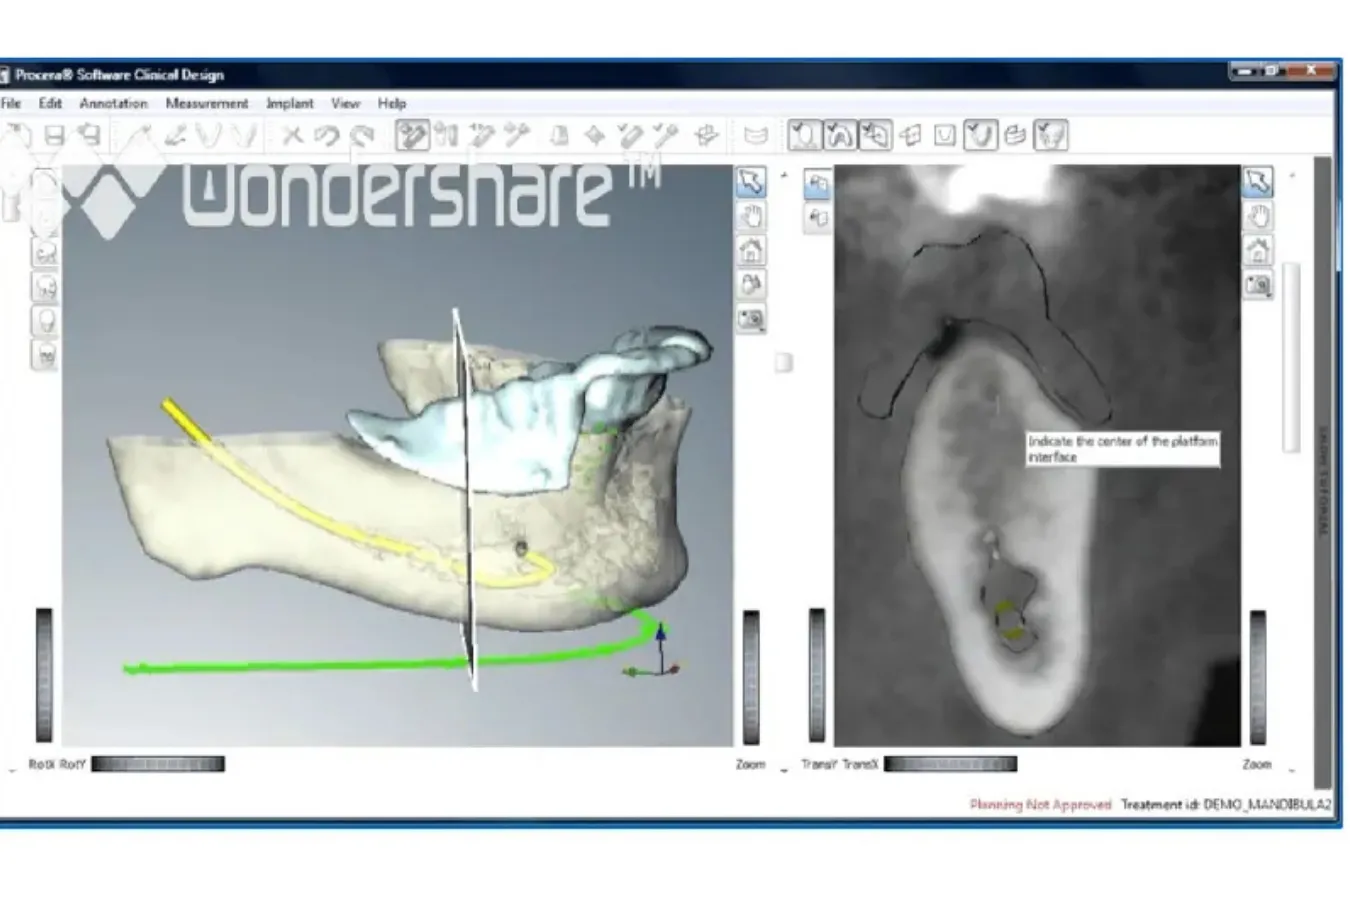
Task: Click the lower slice-mode icon
Action: [818, 218]
